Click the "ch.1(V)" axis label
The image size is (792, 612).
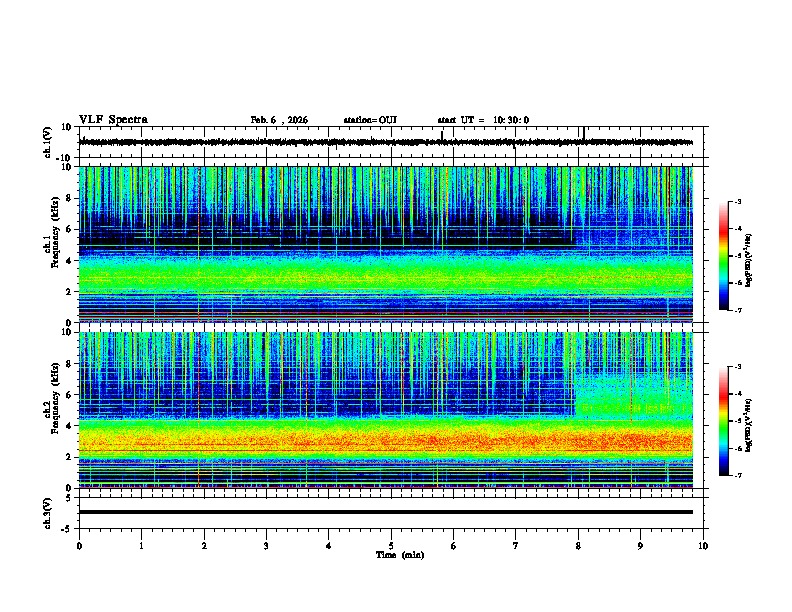[x=48, y=142]
